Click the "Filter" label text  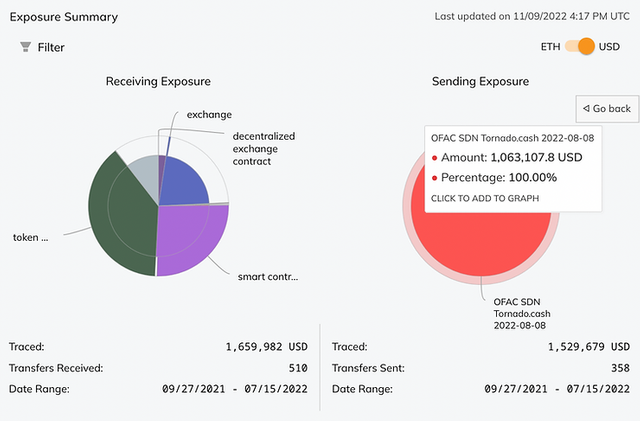click(x=51, y=47)
